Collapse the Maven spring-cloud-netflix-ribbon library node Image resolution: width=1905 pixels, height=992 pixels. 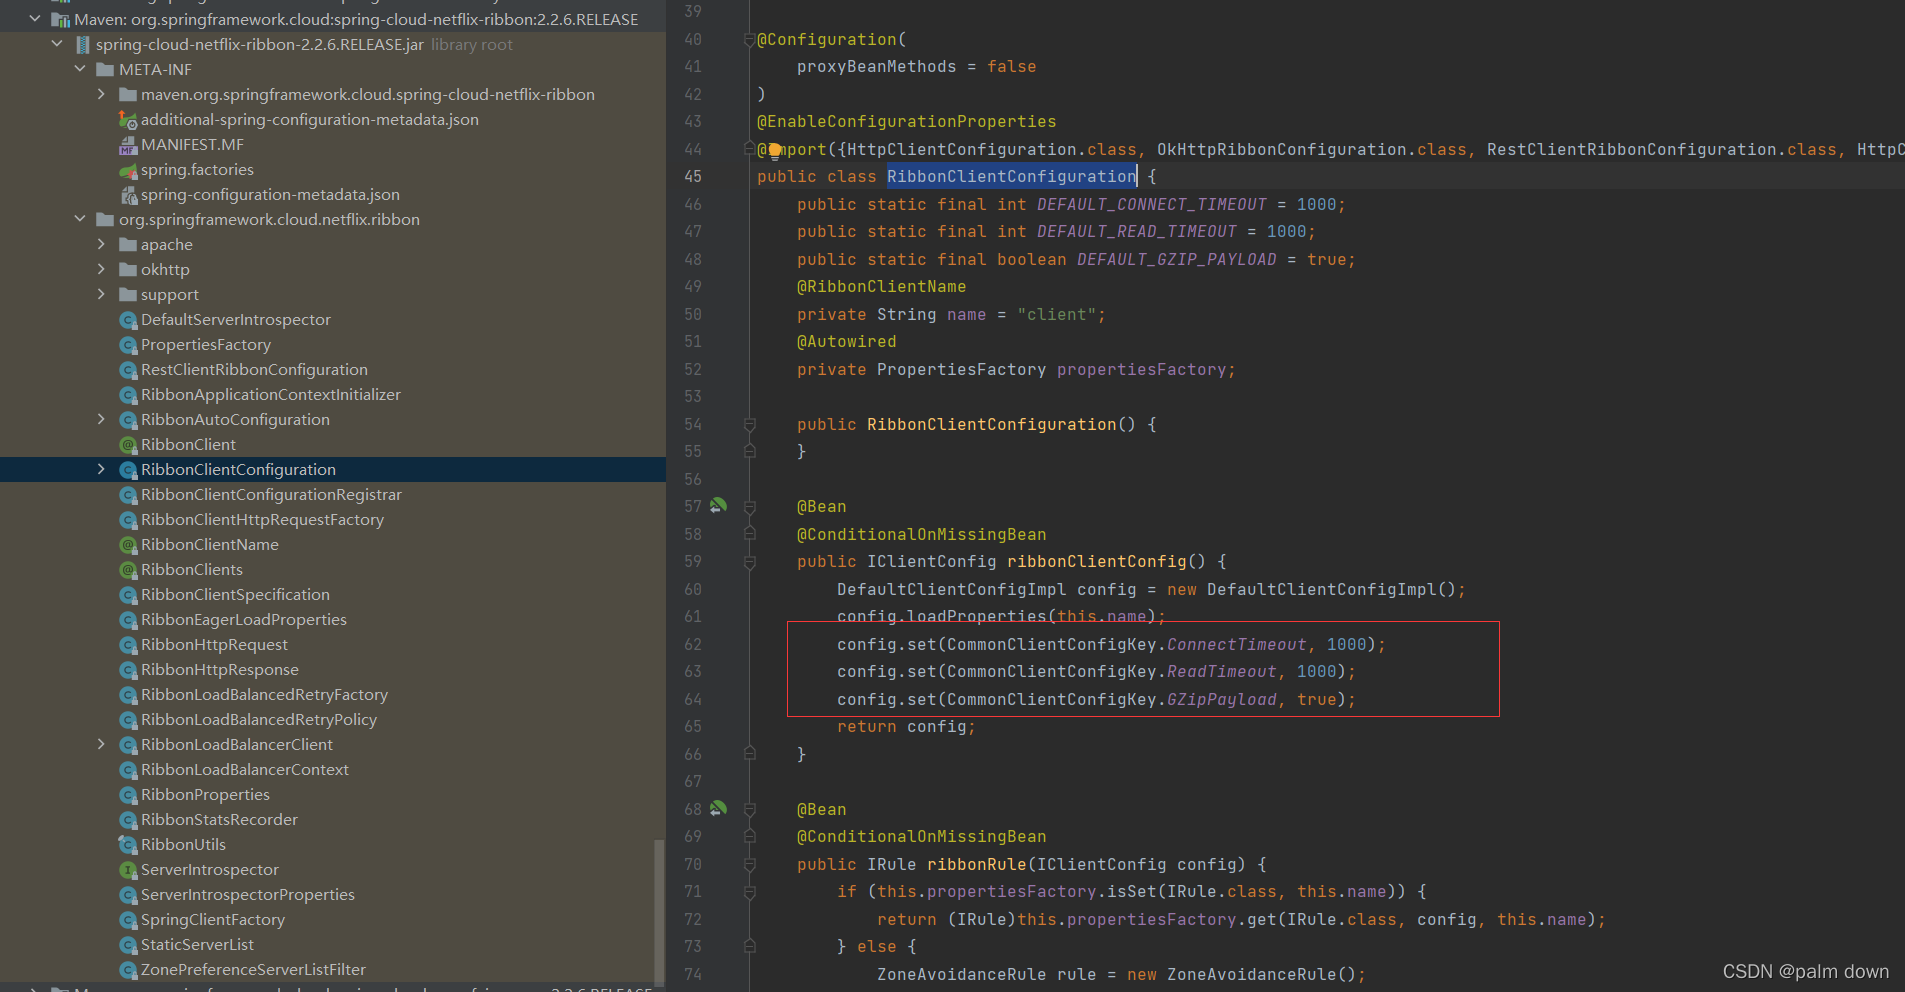35,19
